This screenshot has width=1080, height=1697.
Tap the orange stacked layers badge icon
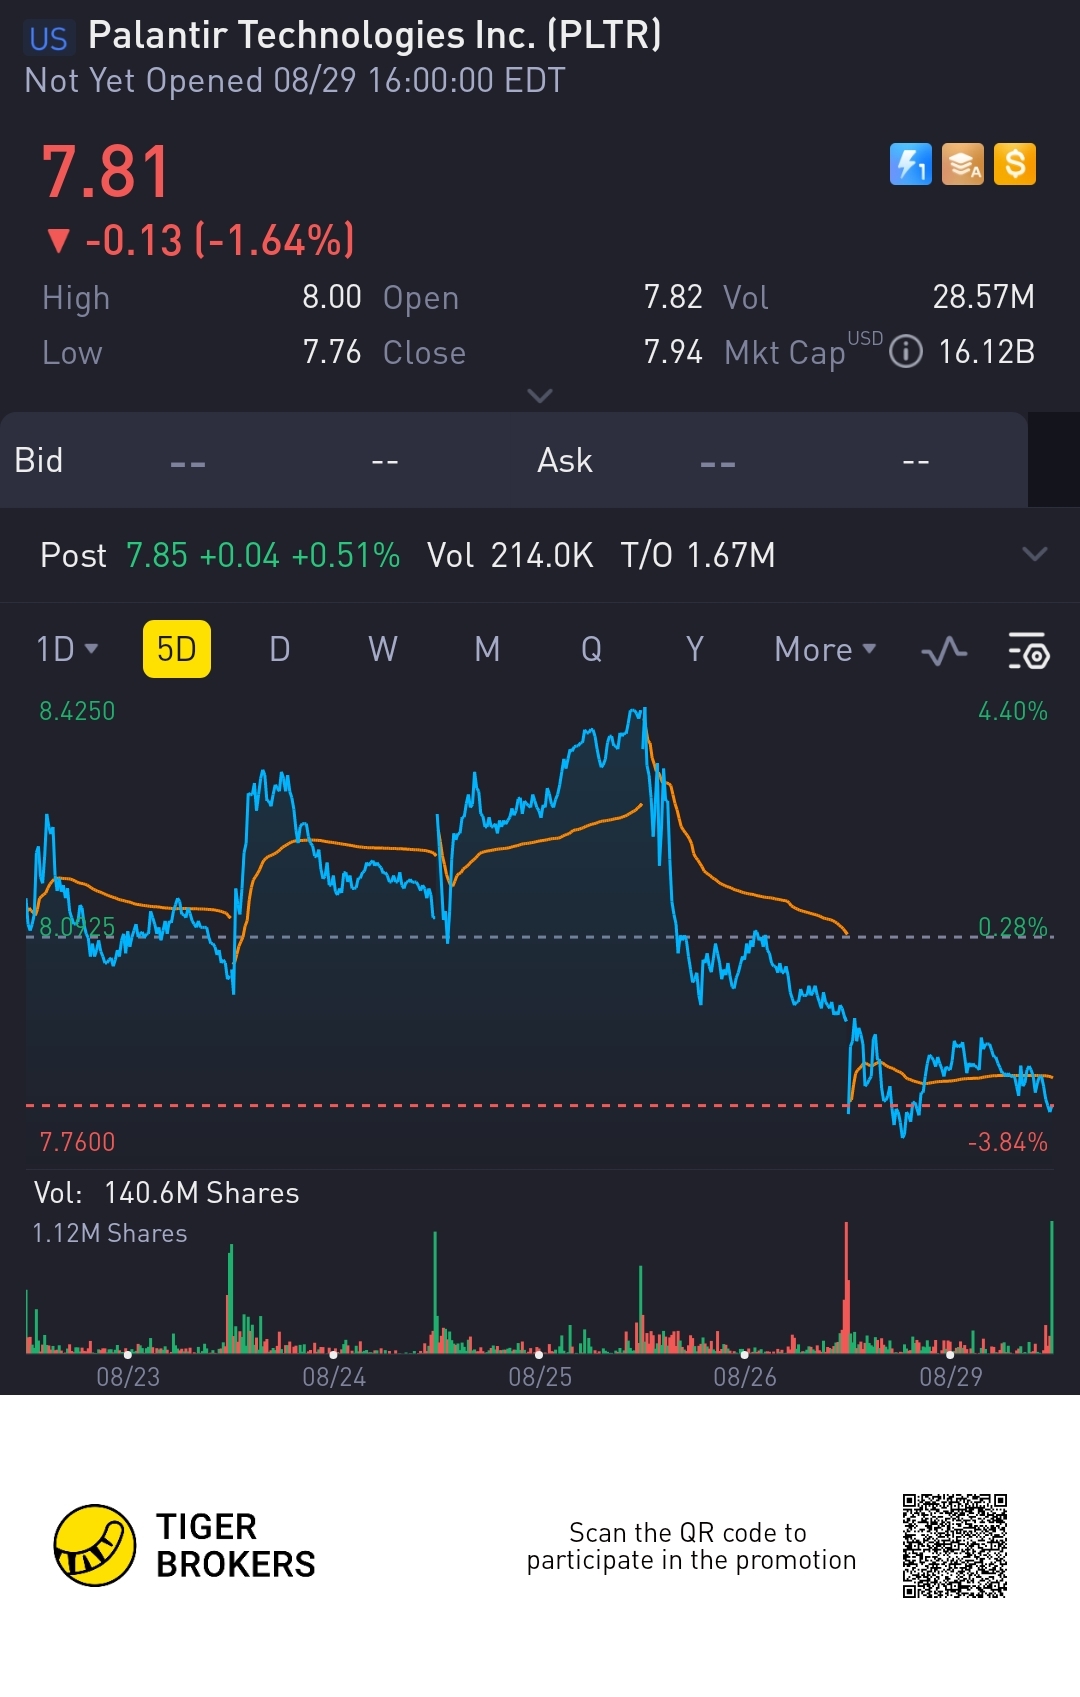pyautogui.click(x=963, y=165)
